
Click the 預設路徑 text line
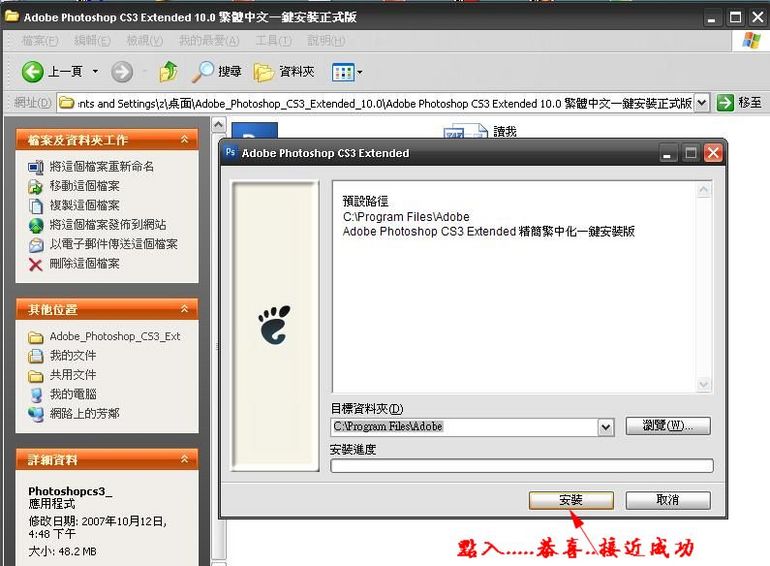click(365, 201)
